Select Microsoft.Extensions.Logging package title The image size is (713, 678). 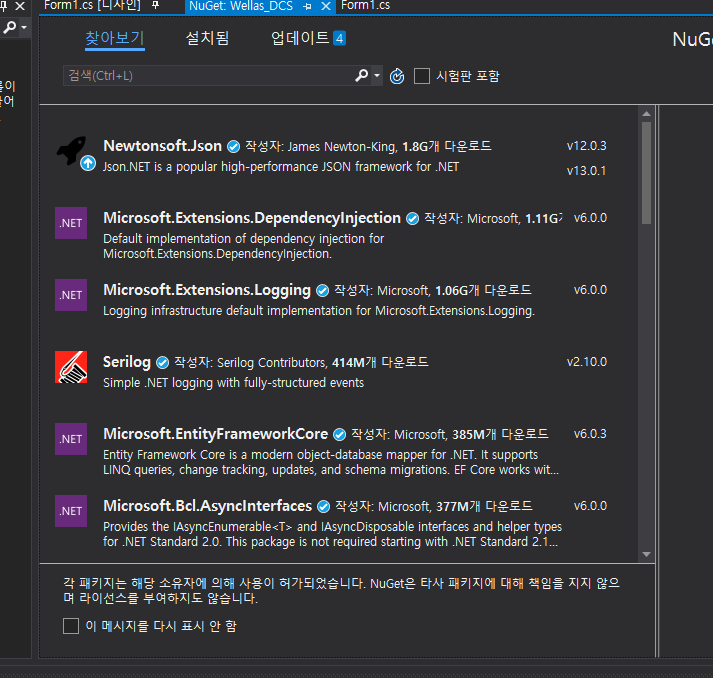(207, 290)
